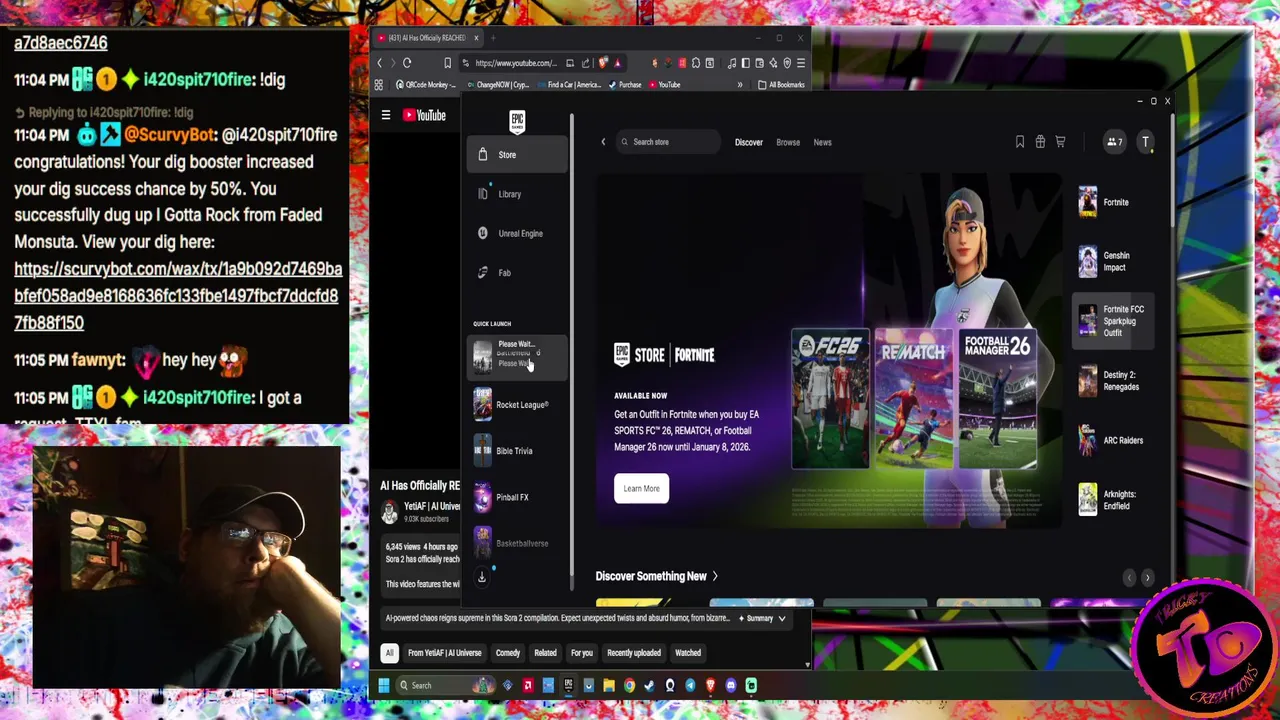Open the friends list showing 7
The image size is (1280, 720).
click(1113, 142)
